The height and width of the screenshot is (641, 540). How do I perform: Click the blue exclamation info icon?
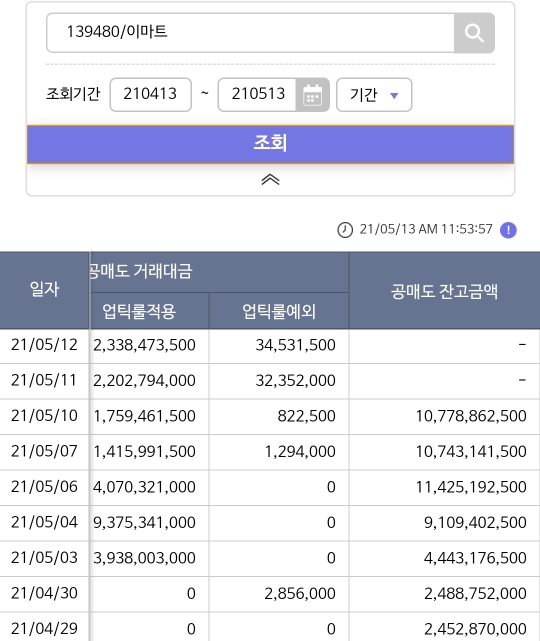click(508, 230)
